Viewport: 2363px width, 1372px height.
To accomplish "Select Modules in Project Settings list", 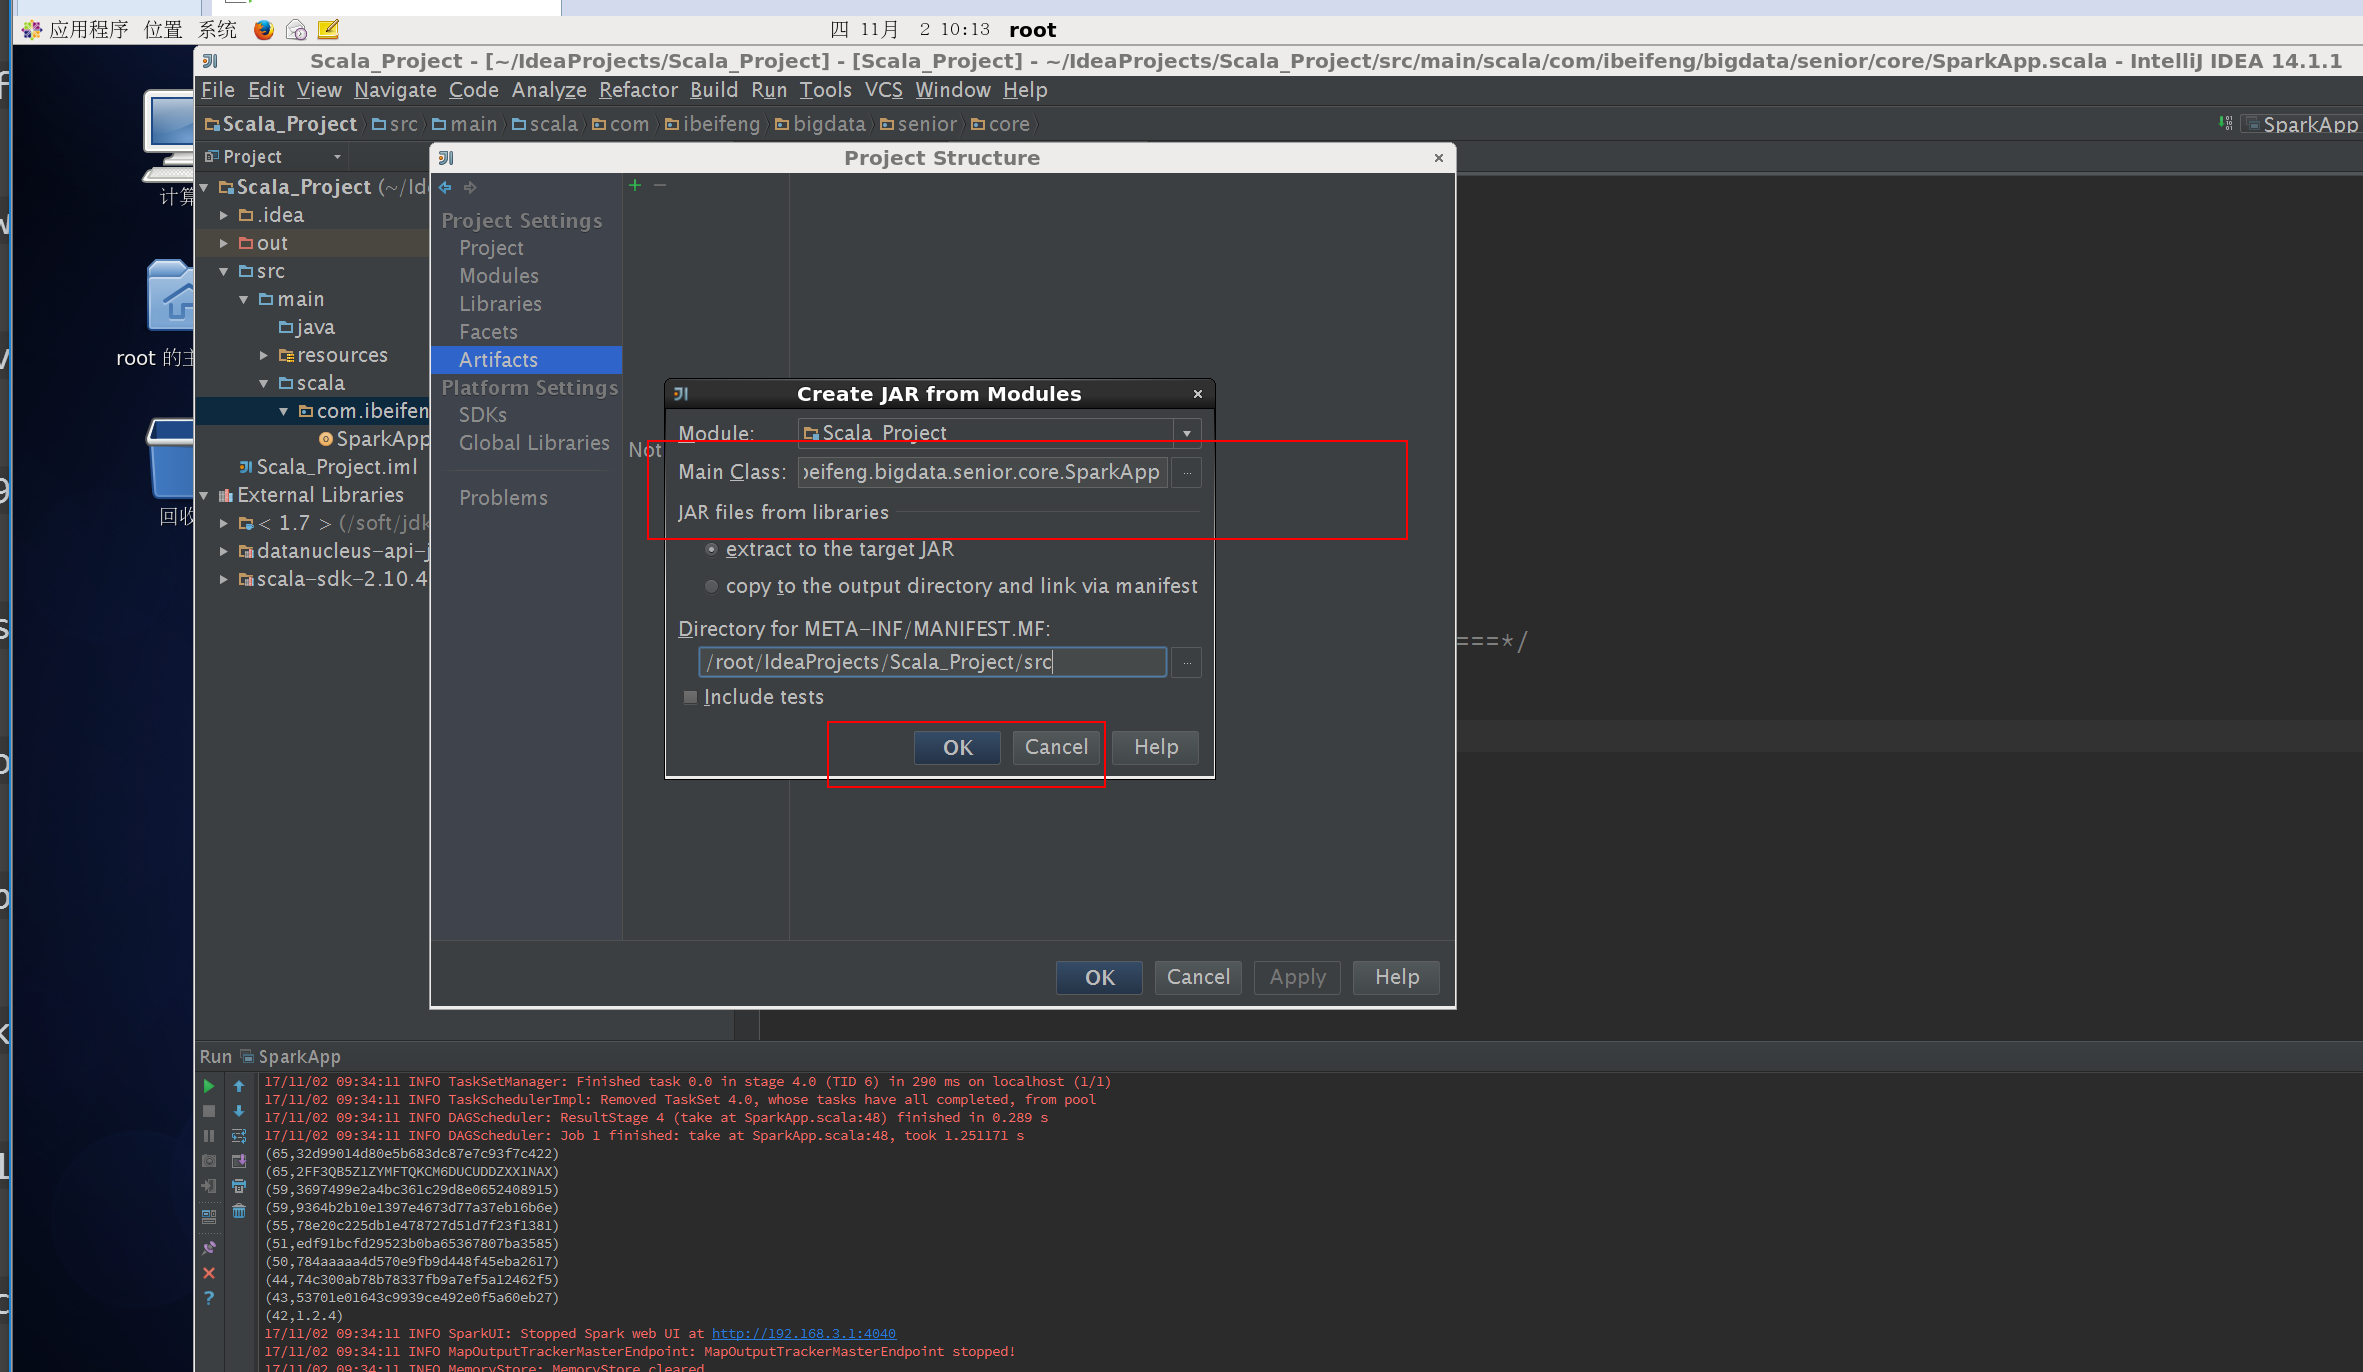I will [x=498, y=276].
